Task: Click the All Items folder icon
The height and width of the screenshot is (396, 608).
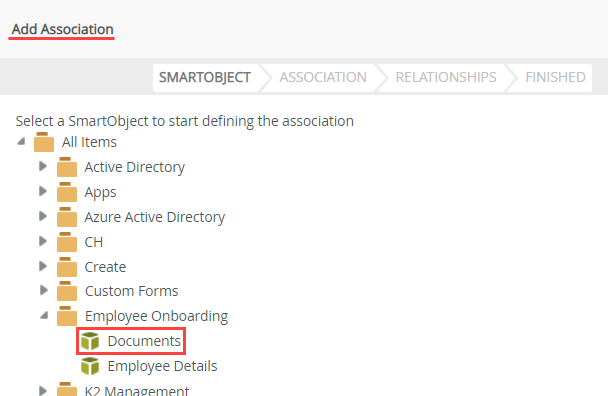Action: (x=44, y=142)
